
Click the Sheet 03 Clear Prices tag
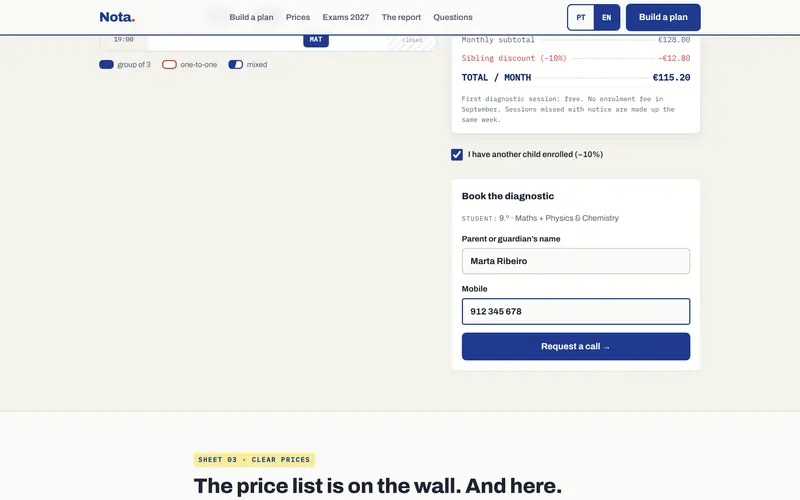[x=254, y=460]
